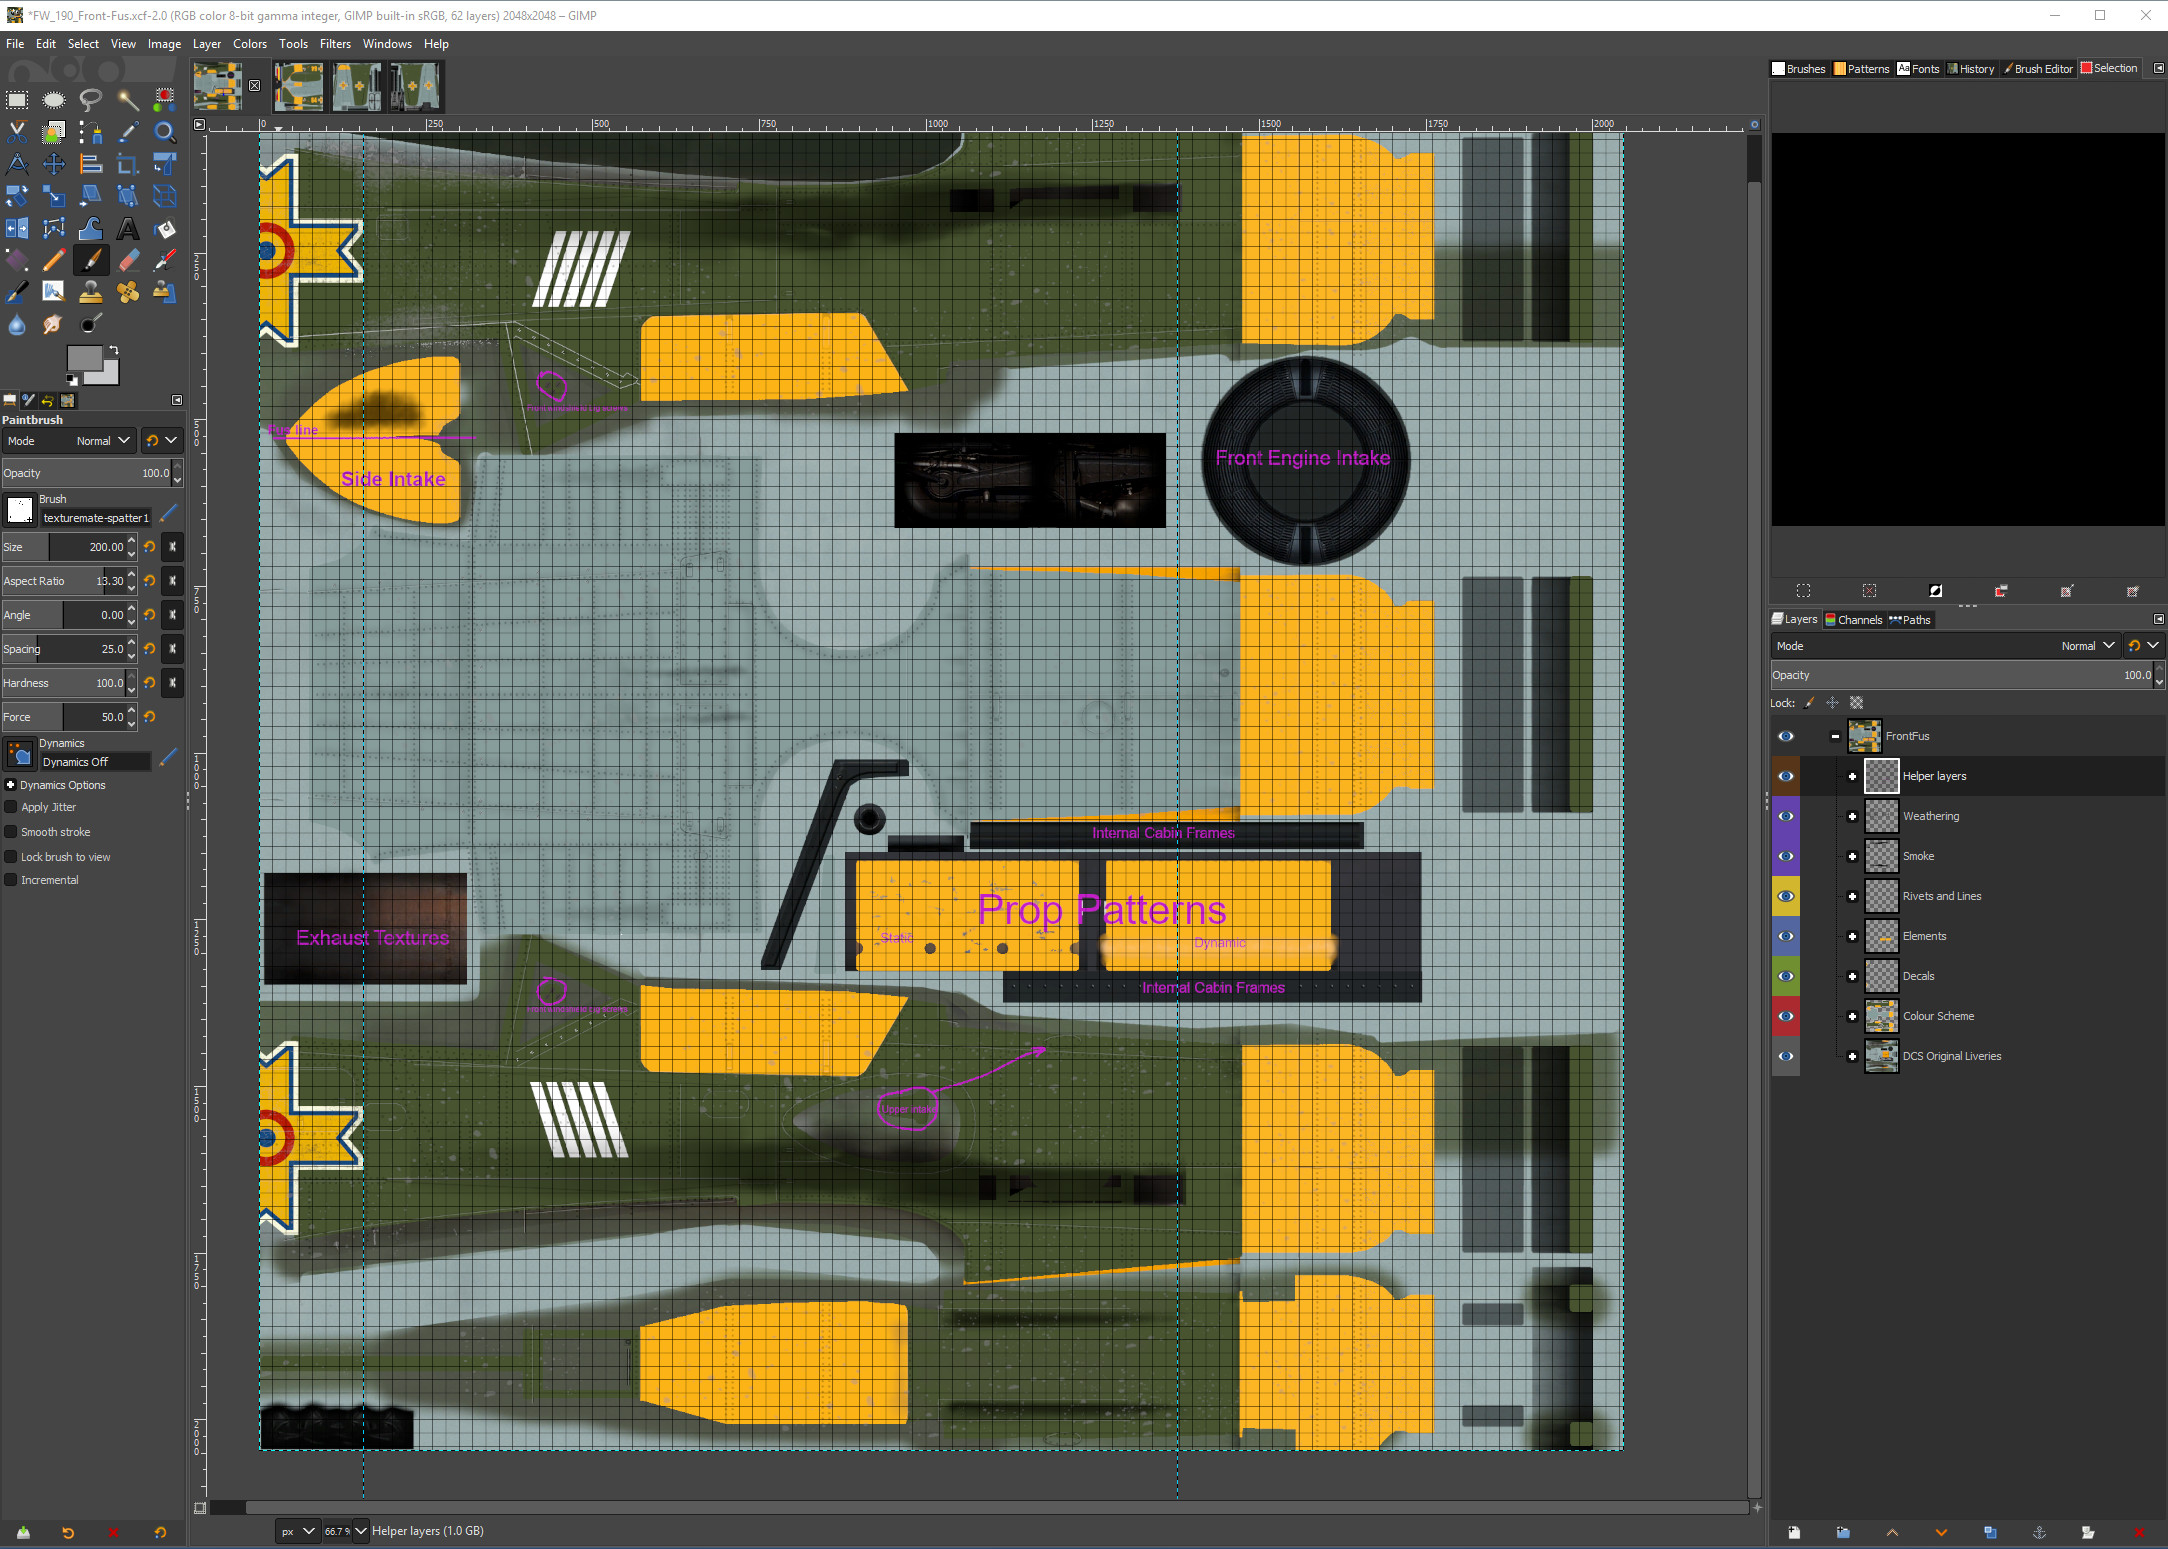Select the Text tool
The height and width of the screenshot is (1549, 2168).
(x=128, y=229)
